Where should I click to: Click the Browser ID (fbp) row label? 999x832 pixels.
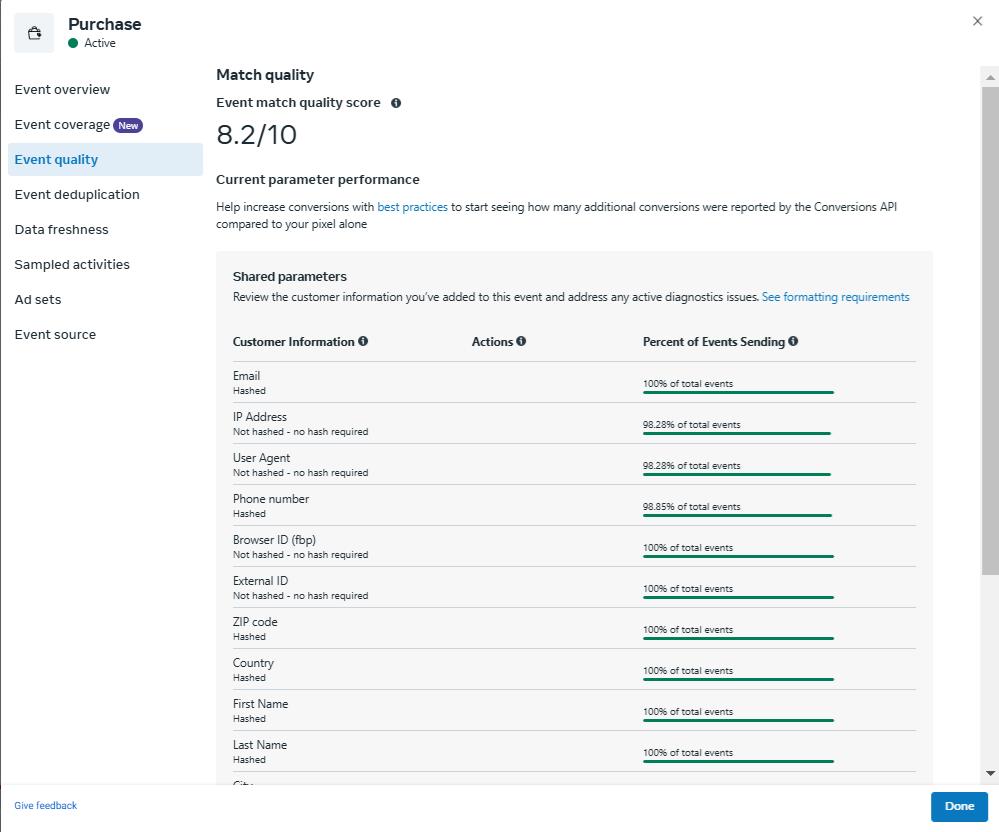click(x=275, y=540)
